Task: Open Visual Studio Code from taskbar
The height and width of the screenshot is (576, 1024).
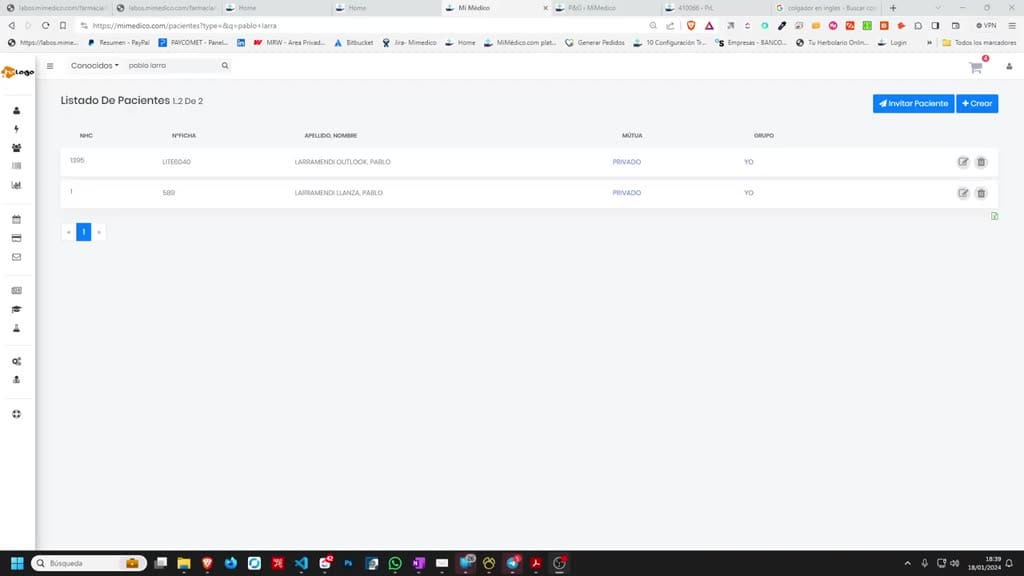Action: pyautogui.click(x=301, y=563)
